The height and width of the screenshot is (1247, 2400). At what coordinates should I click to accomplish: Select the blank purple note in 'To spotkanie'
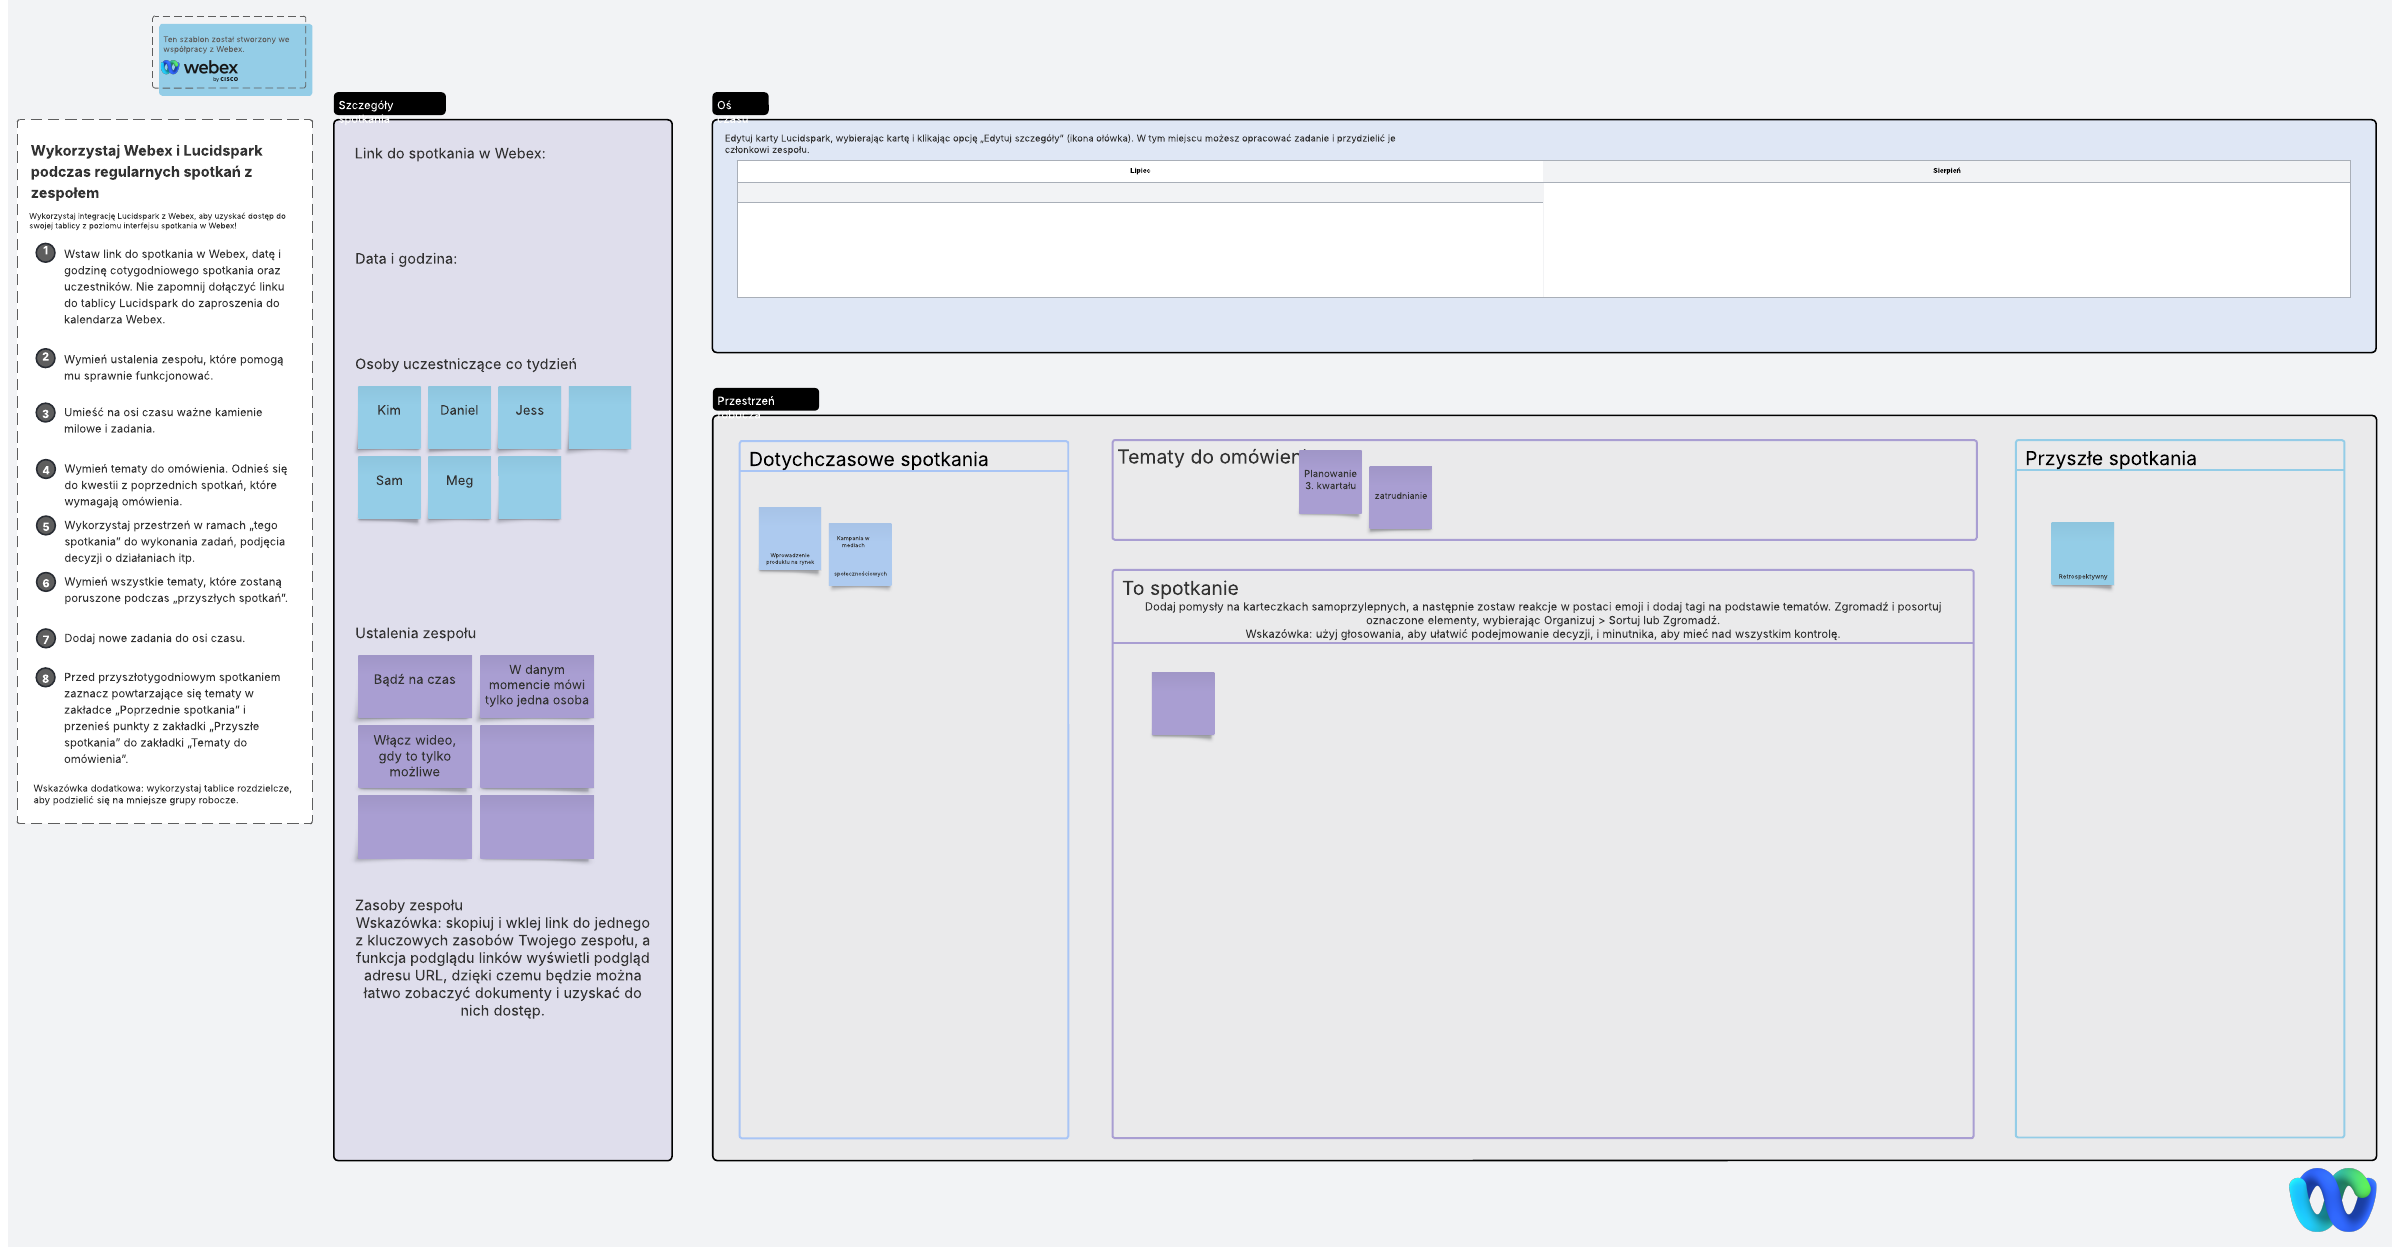pos(1183,703)
